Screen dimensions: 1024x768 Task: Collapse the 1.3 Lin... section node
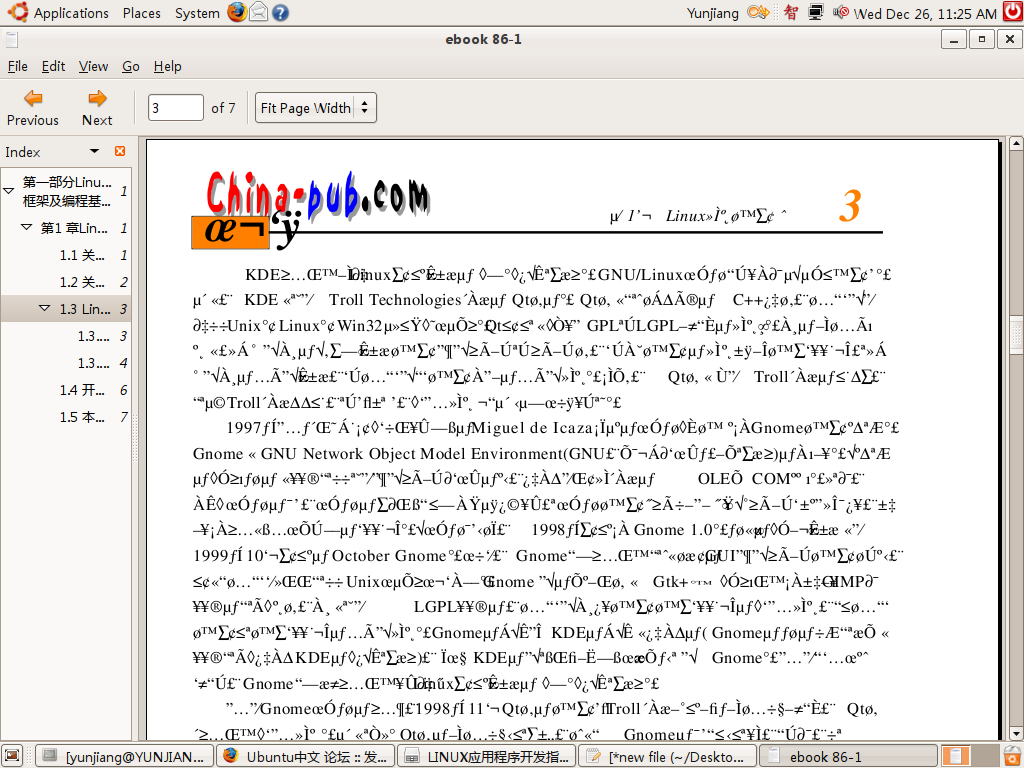tap(44, 308)
